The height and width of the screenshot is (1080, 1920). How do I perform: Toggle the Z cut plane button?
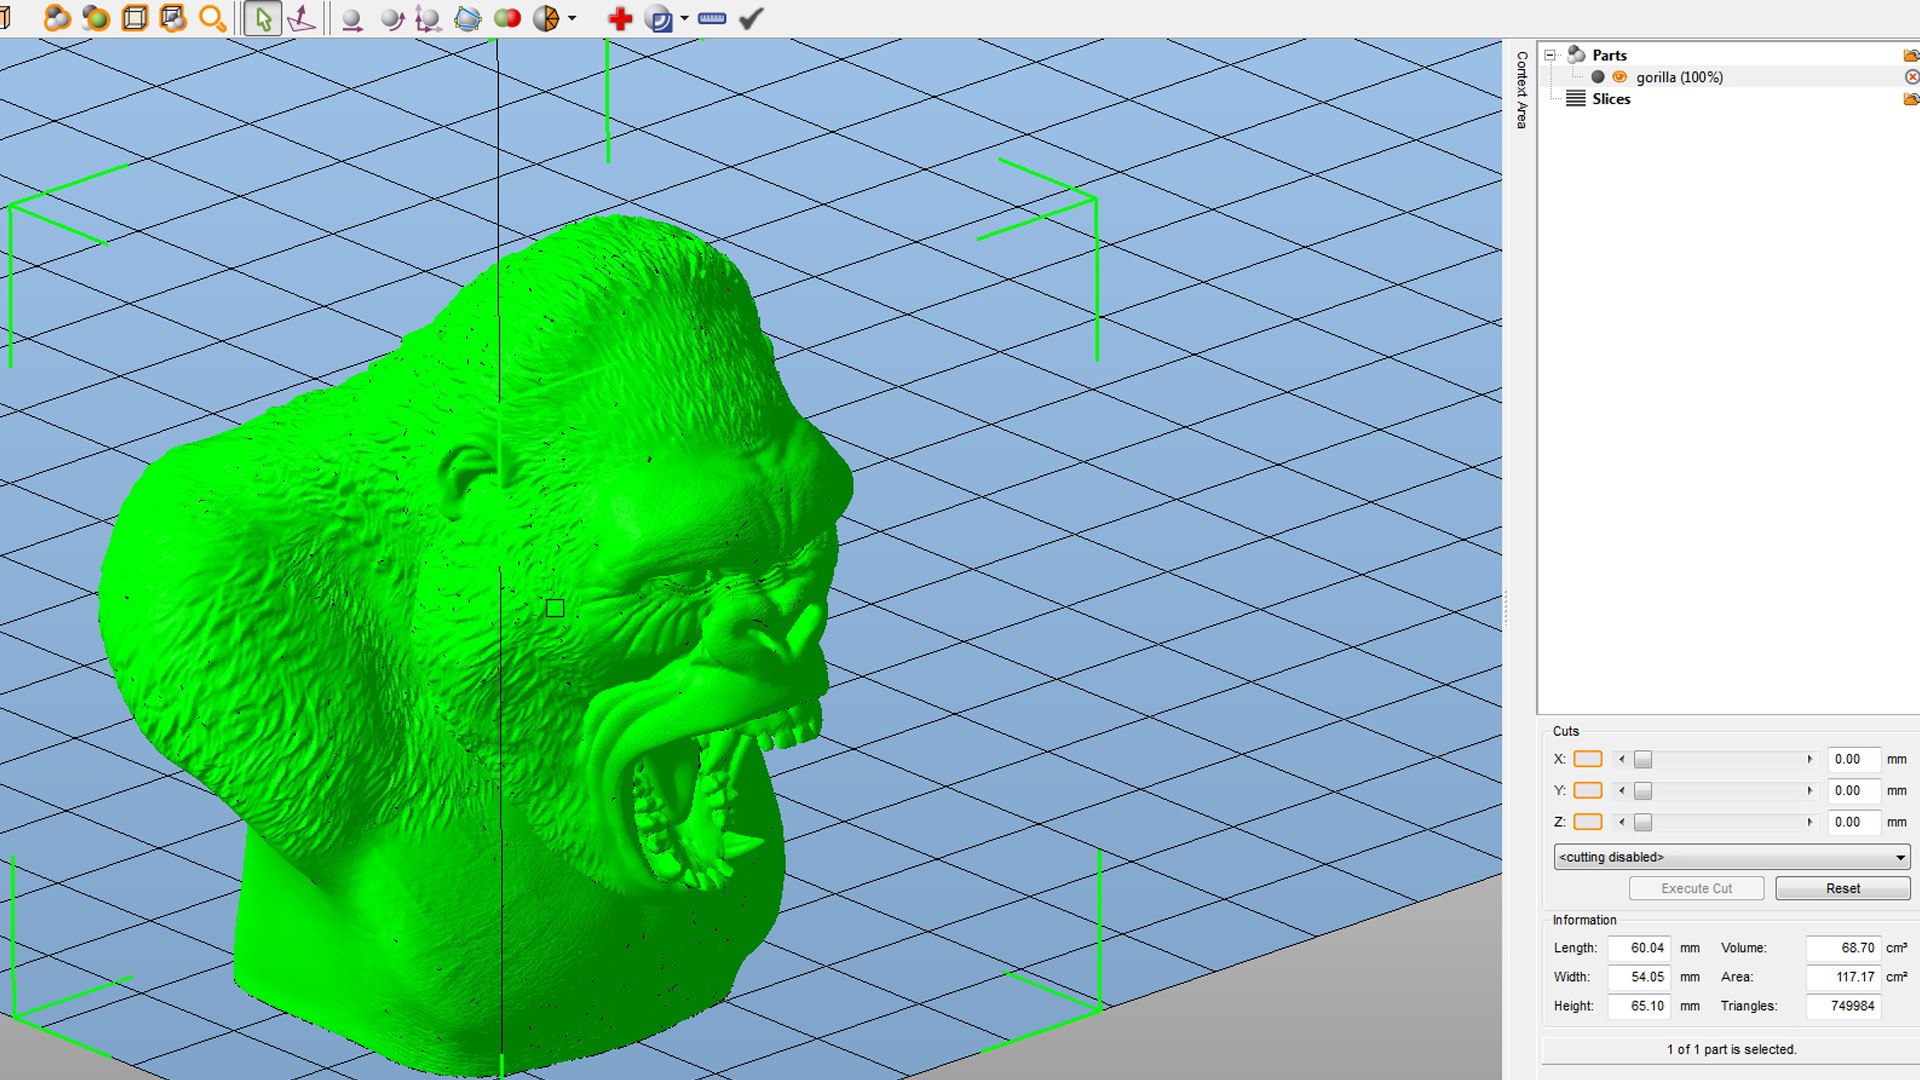click(x=1588, y=822)
